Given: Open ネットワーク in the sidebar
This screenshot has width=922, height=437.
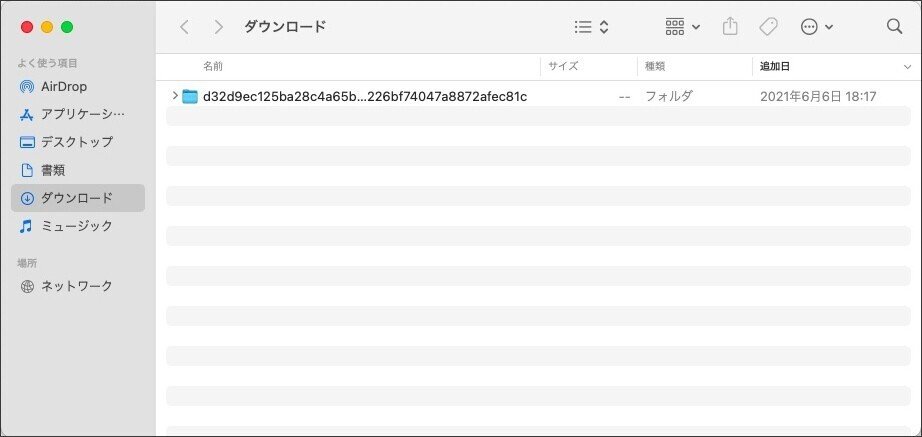Looking at the screenshot, I should pyautogui.click(x=78, y=286).
